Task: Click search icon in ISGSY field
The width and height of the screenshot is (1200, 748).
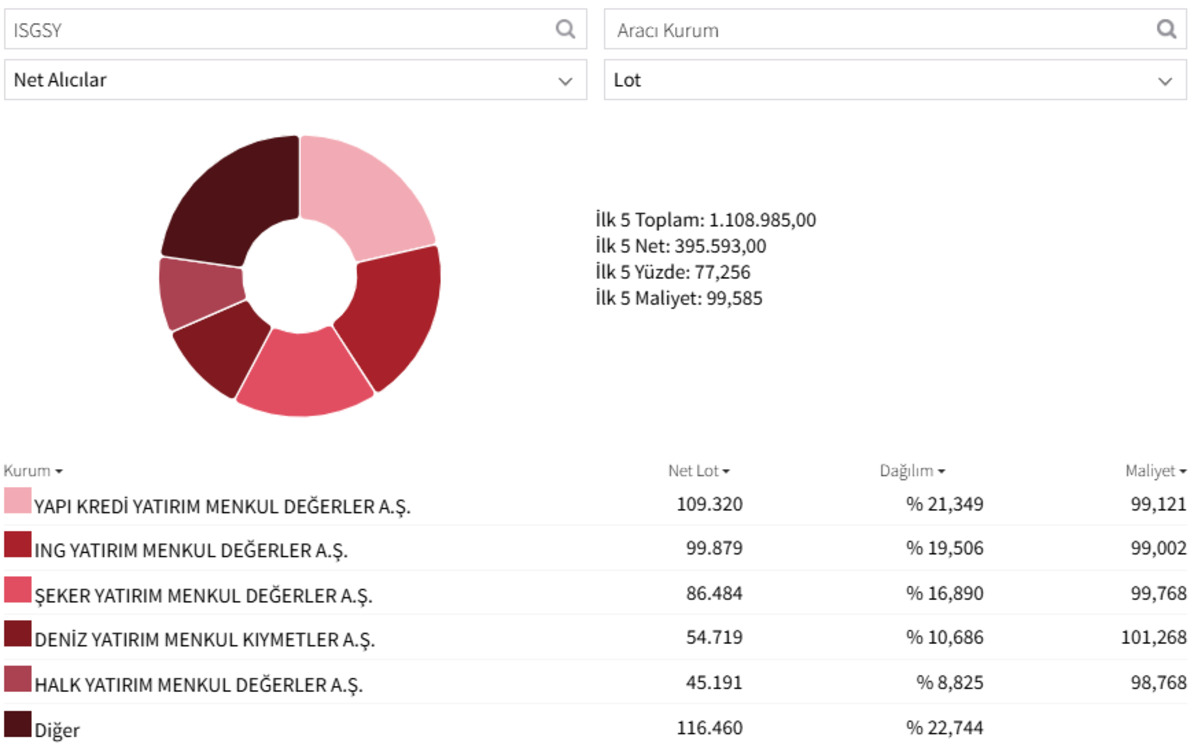Action: [565, 30]
